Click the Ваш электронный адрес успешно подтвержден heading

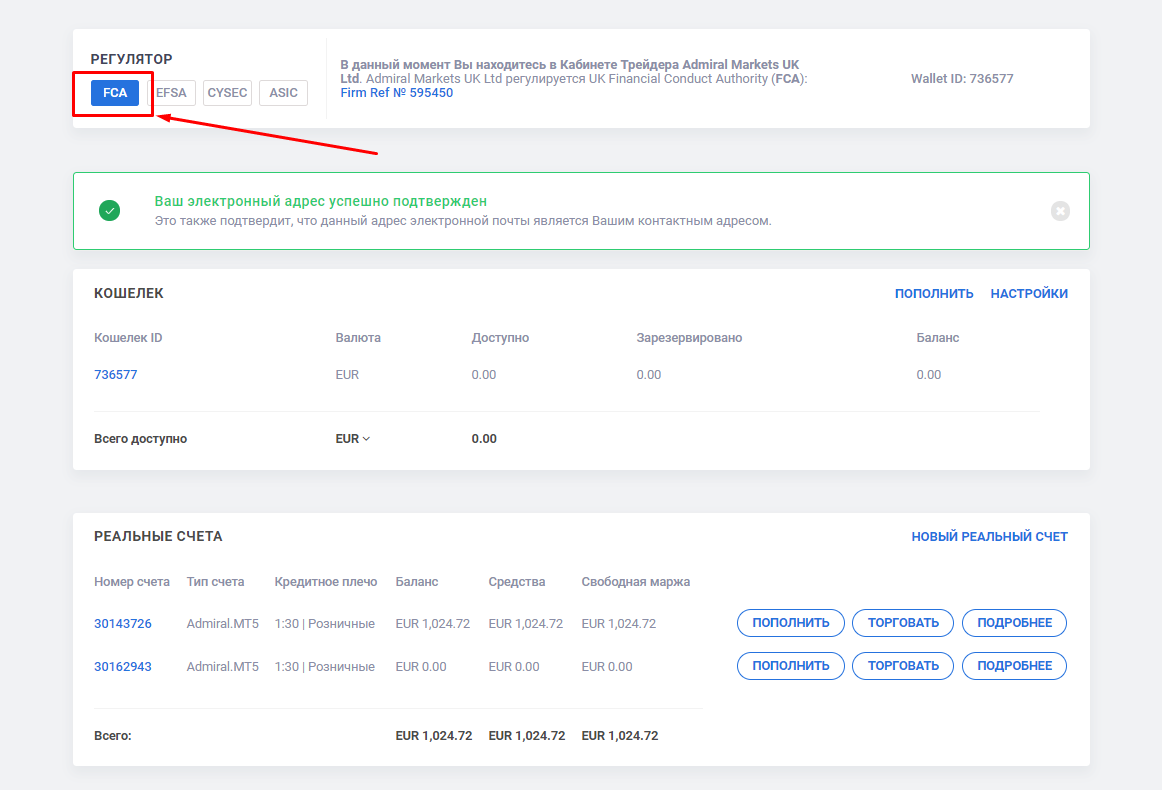point(321,201)
